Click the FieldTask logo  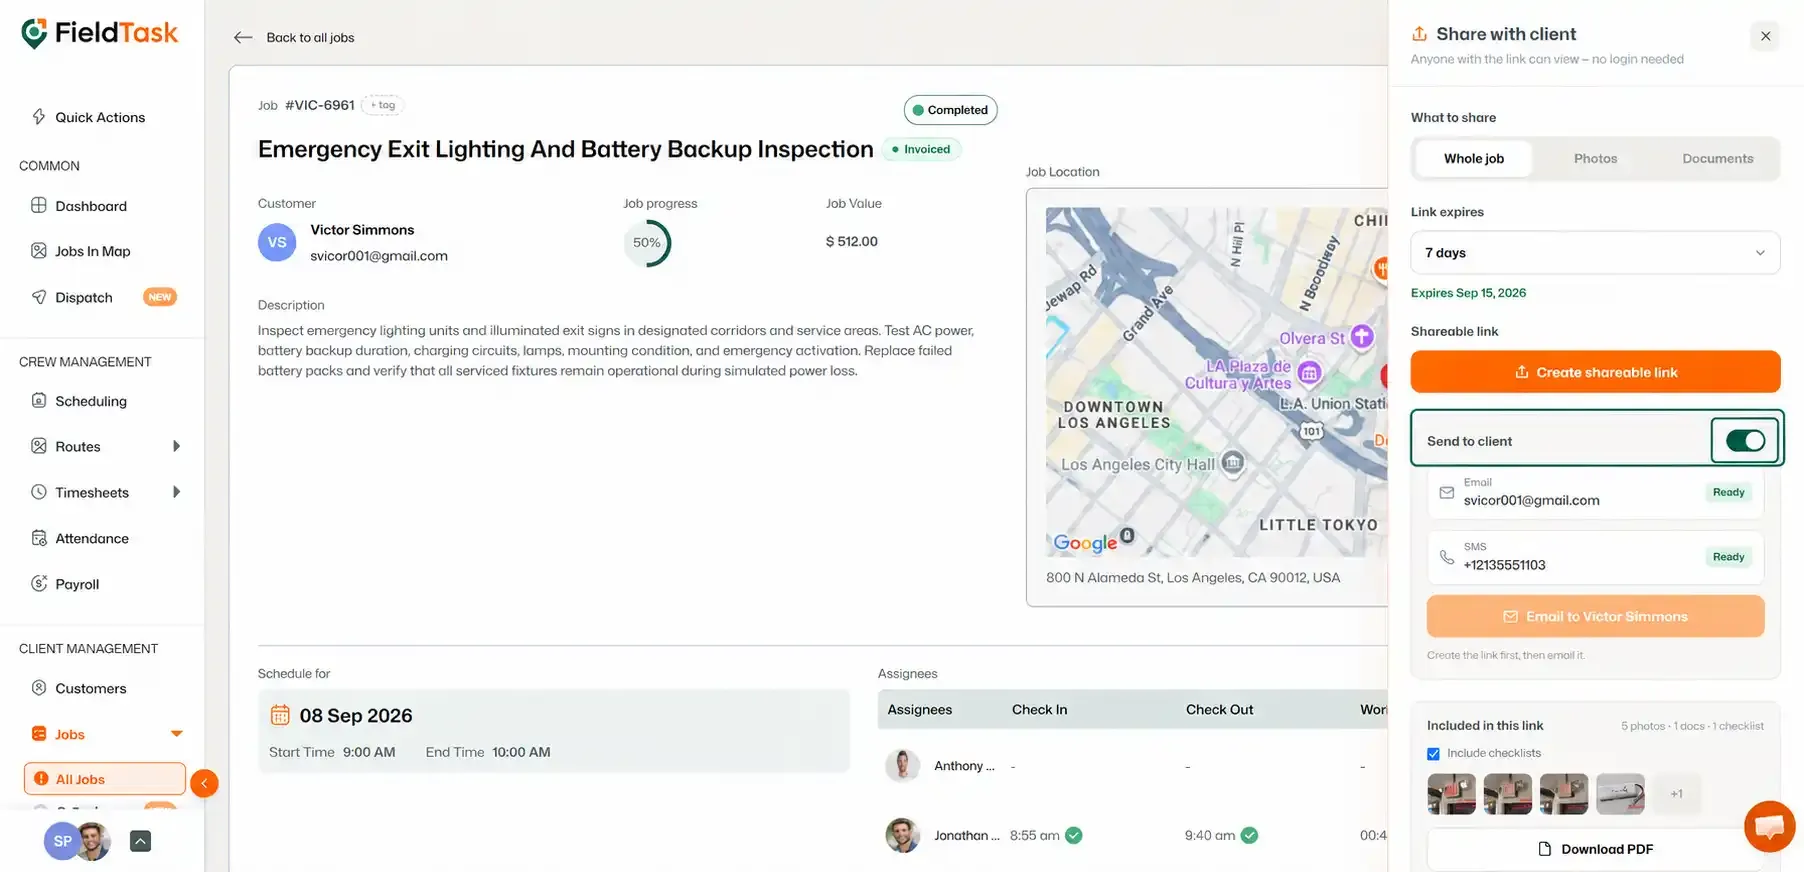click(x=99, y=33)
